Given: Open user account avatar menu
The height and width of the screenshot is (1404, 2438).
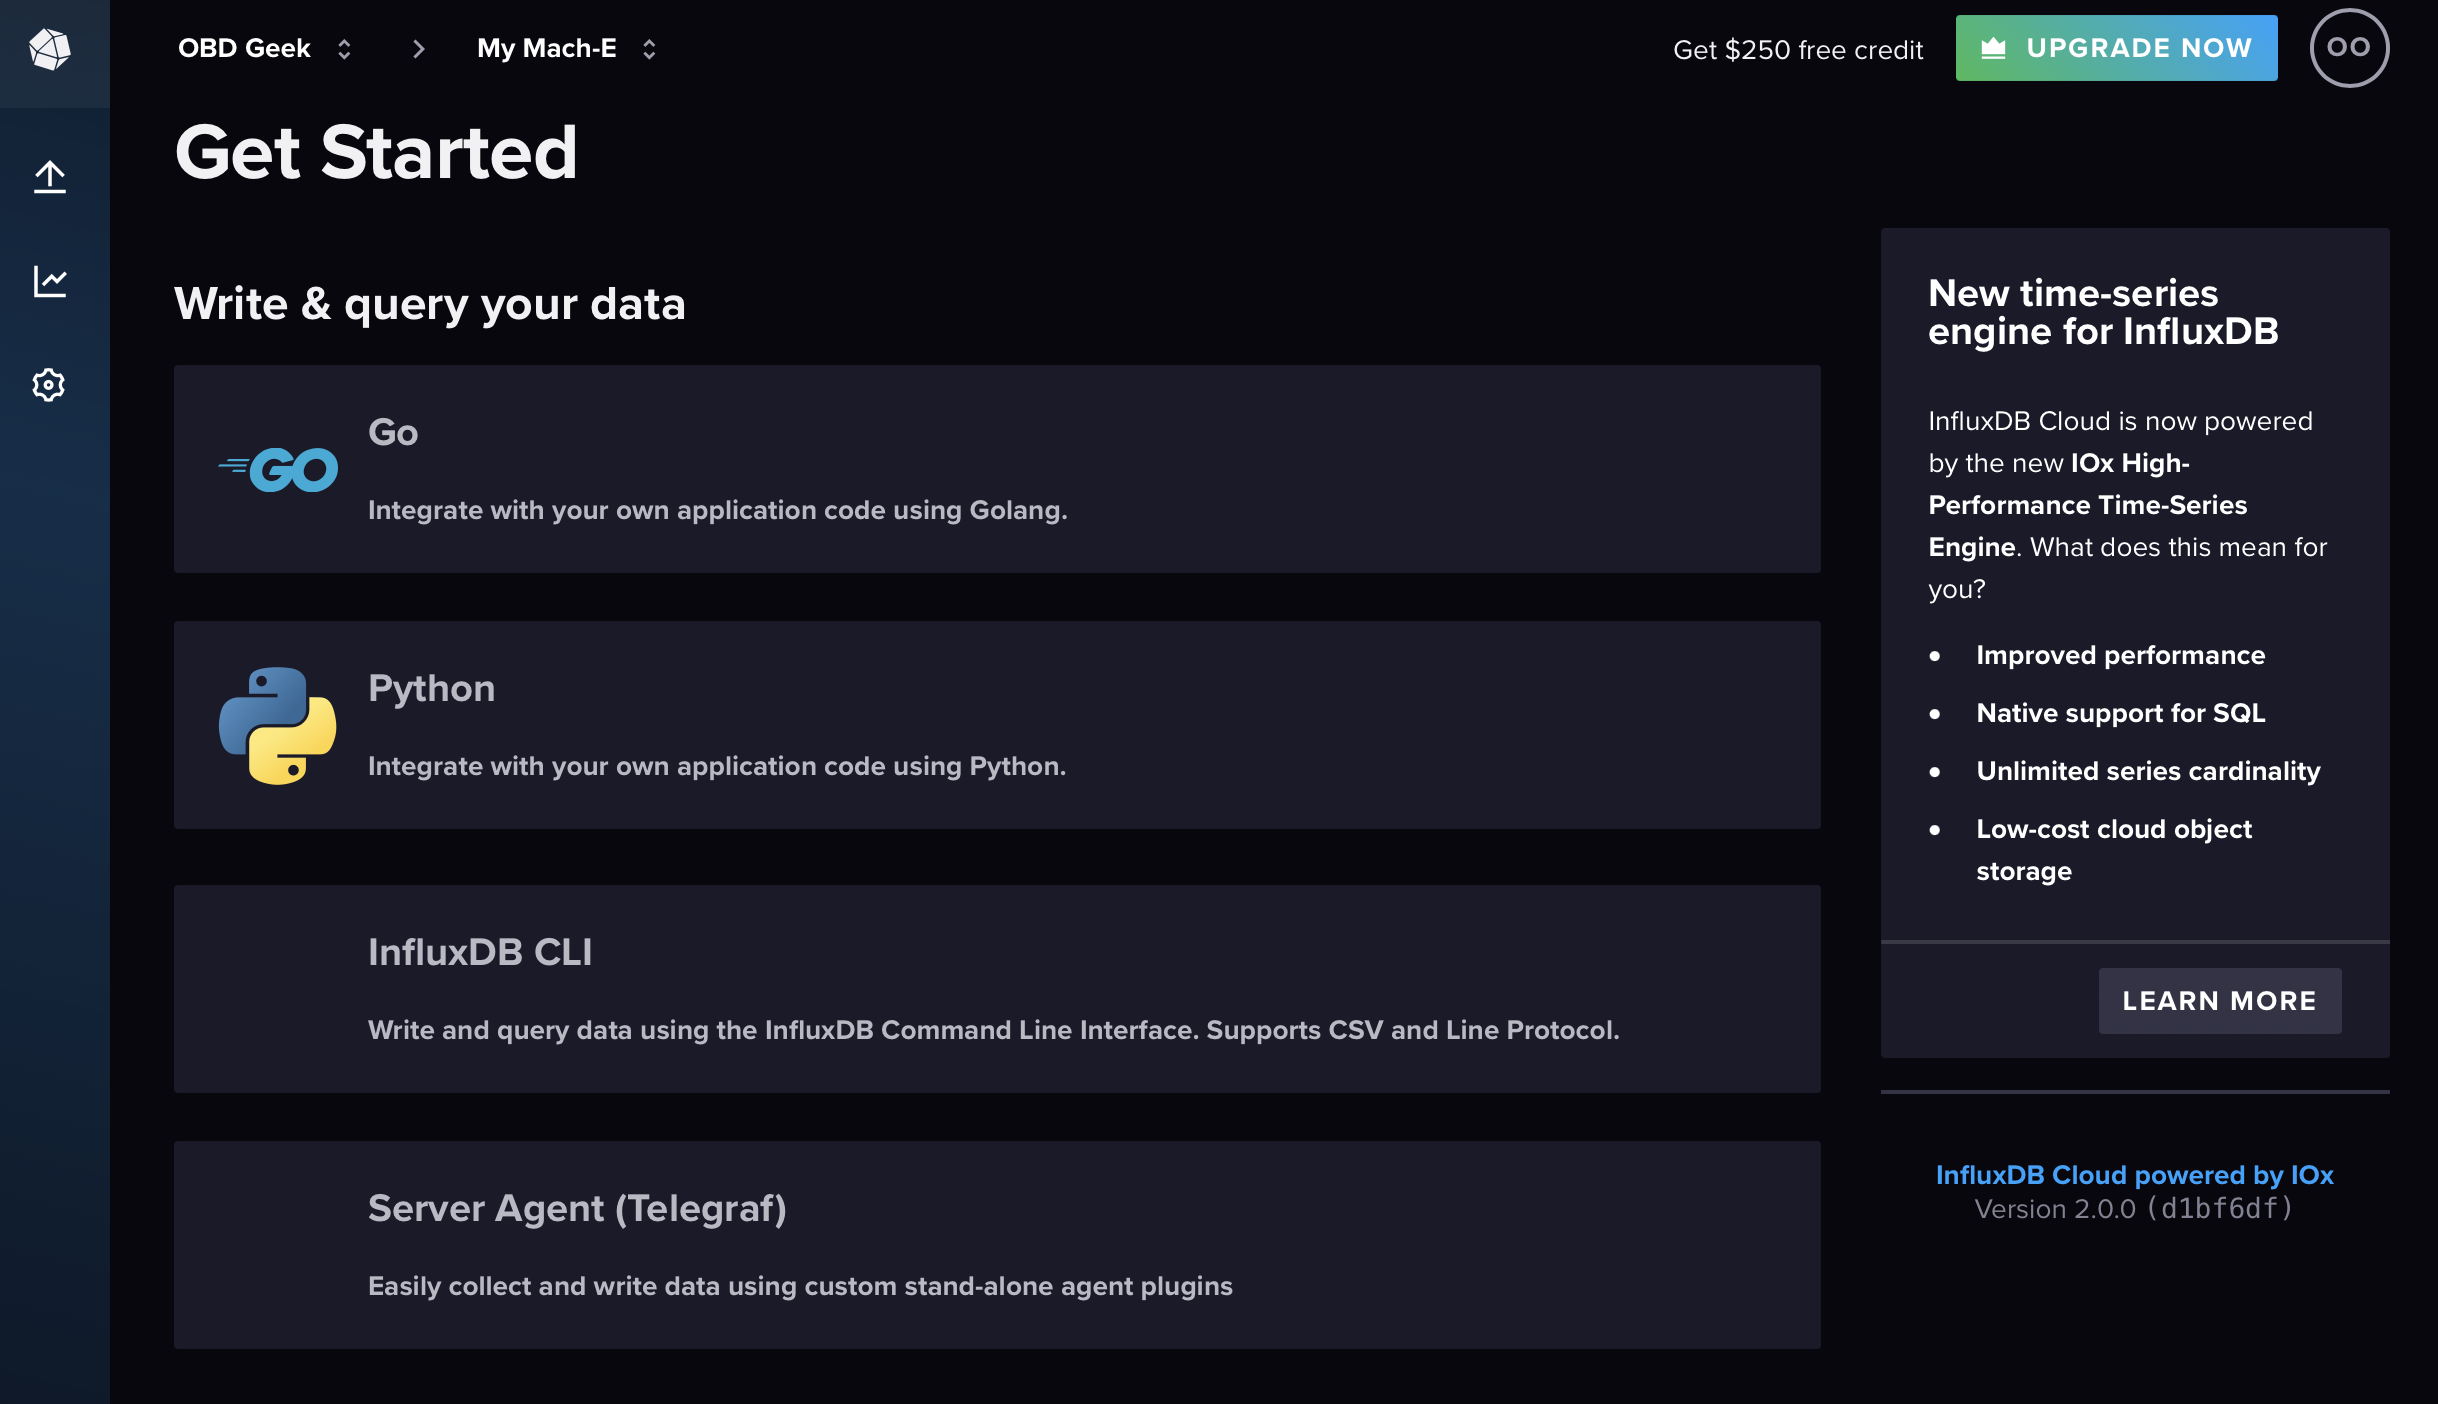Looking at the screenshot, I should tap(2349, 48).
